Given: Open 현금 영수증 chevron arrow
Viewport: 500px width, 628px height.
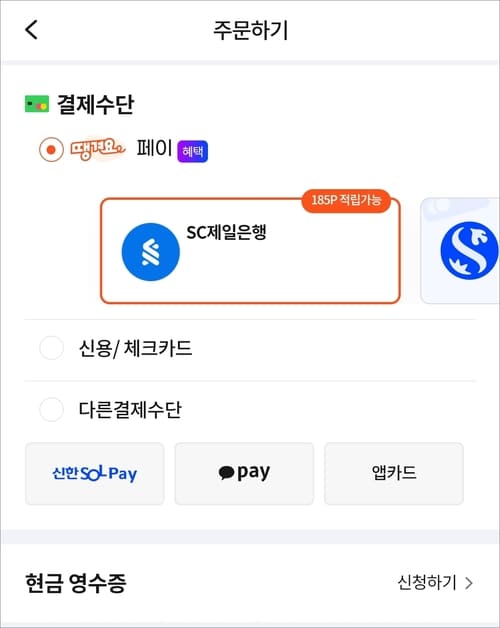Looking at the screenshot, I should point(469,583).
